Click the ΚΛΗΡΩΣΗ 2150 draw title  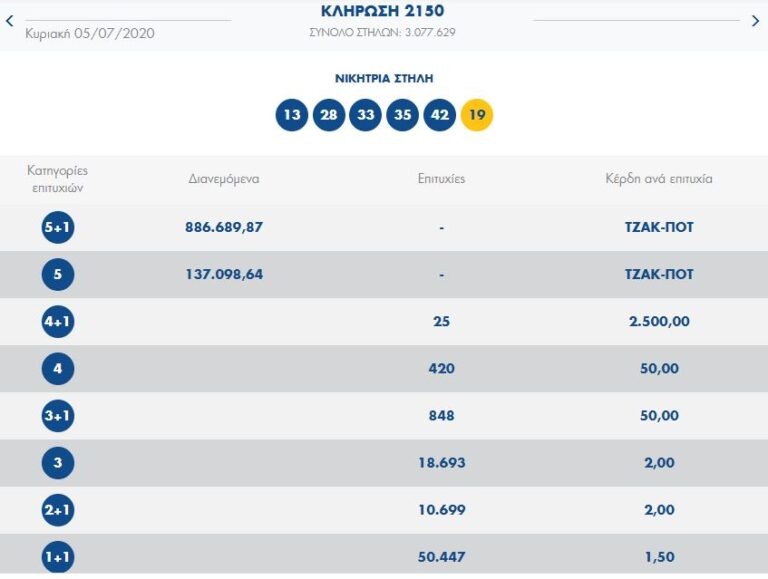point(383,12)
